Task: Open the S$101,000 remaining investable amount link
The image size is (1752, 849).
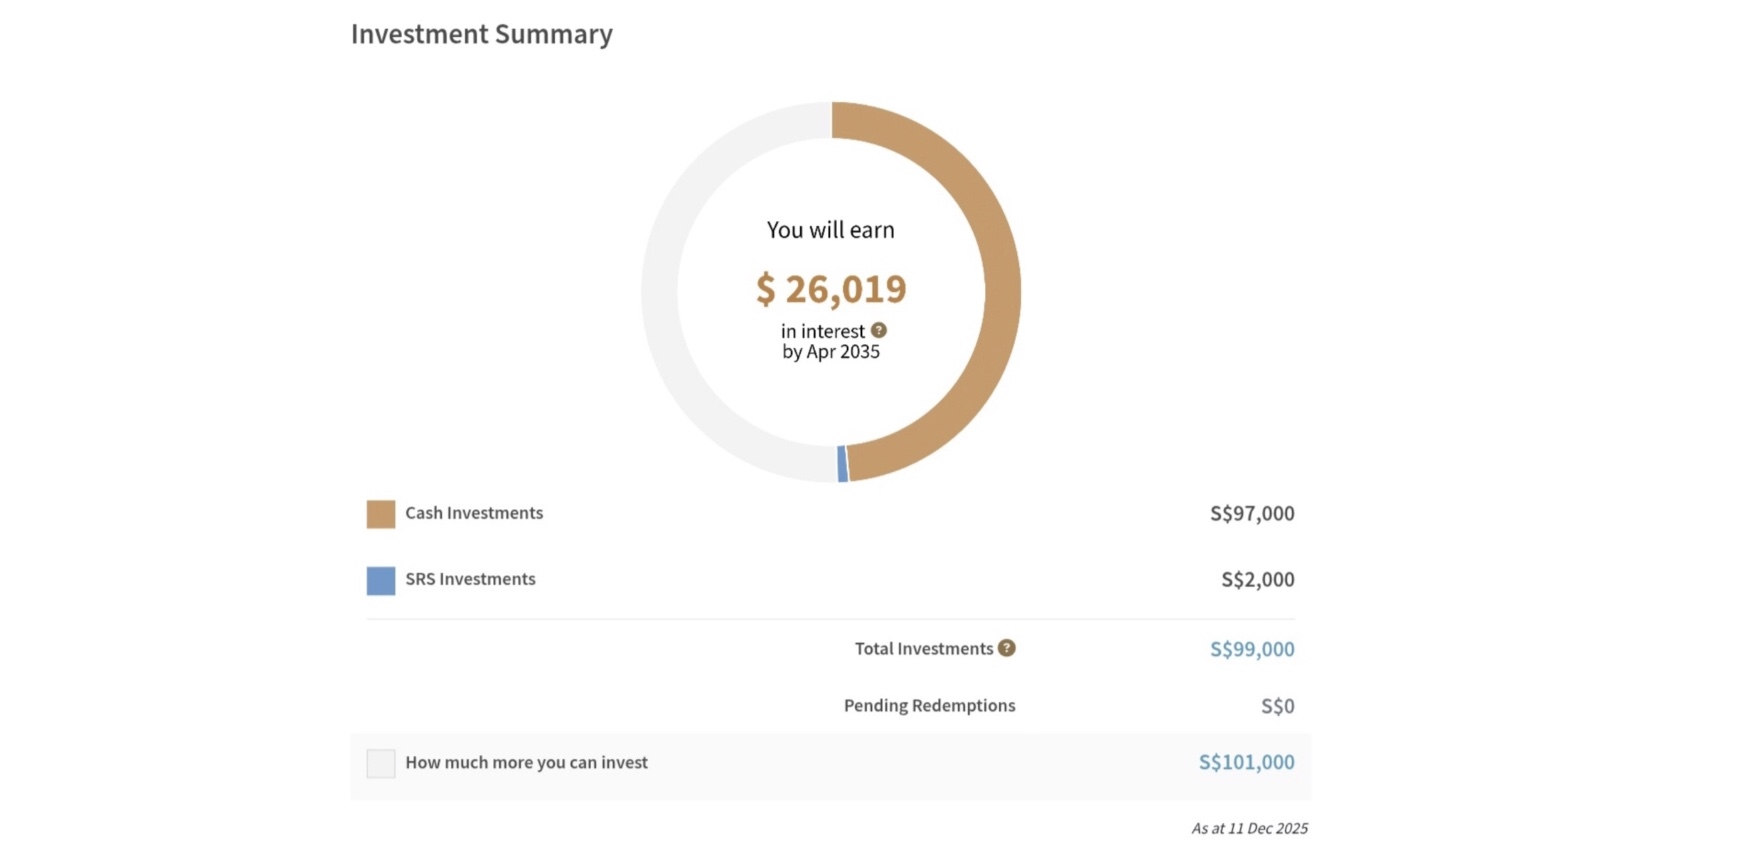Action: 1245,762
